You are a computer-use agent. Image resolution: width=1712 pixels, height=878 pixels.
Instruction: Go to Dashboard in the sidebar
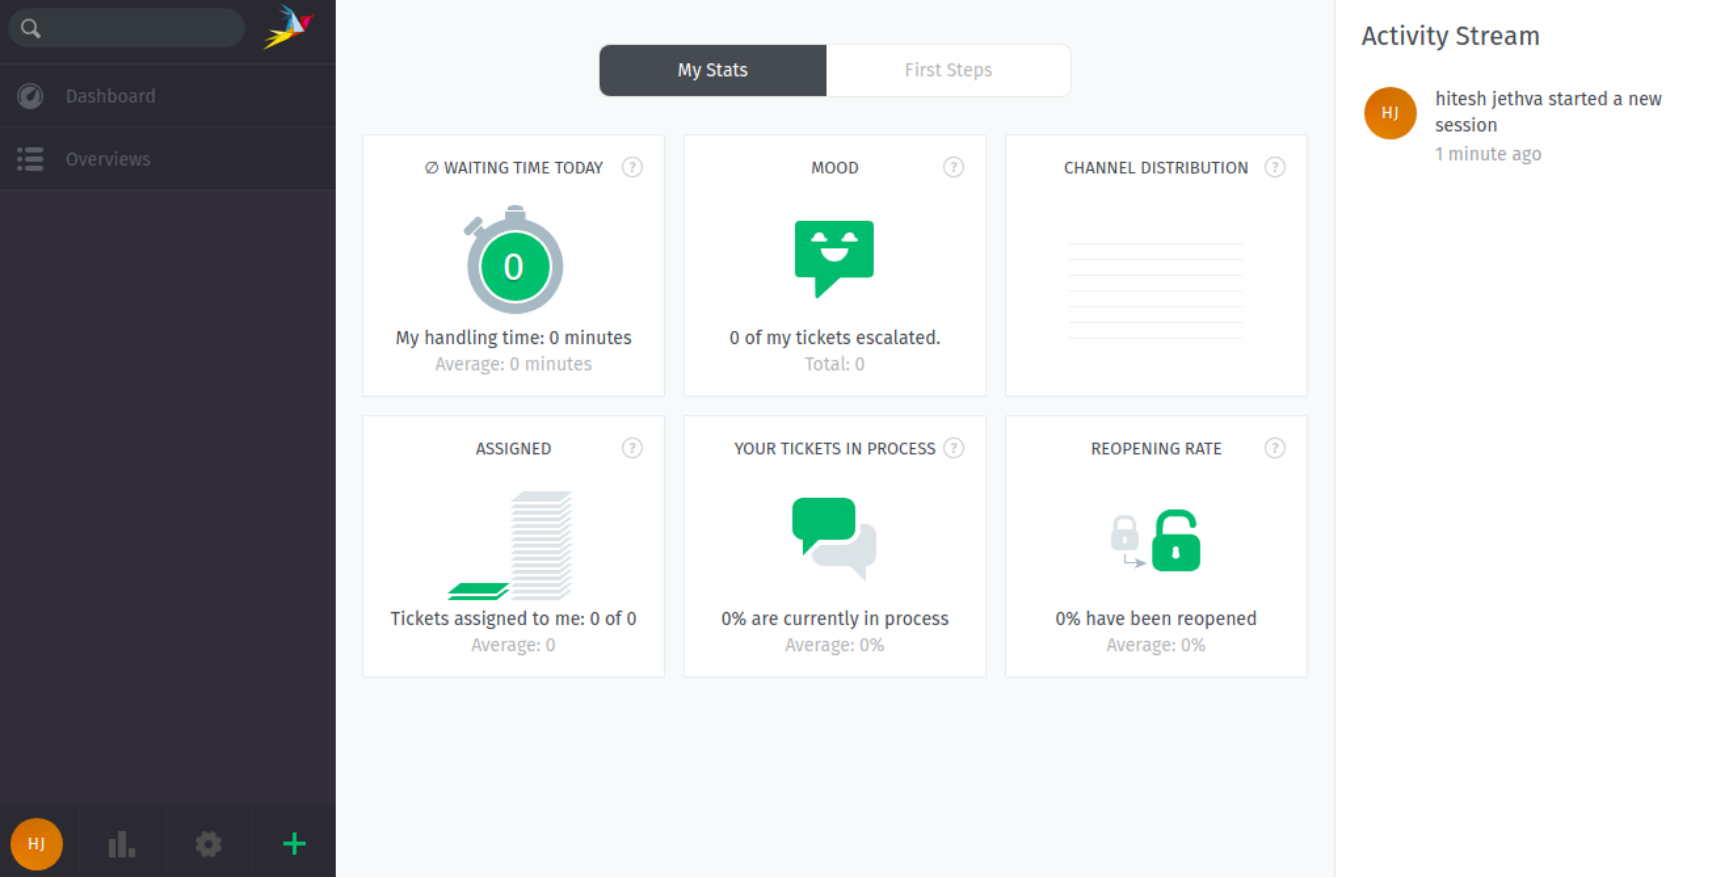coord(110,96)
